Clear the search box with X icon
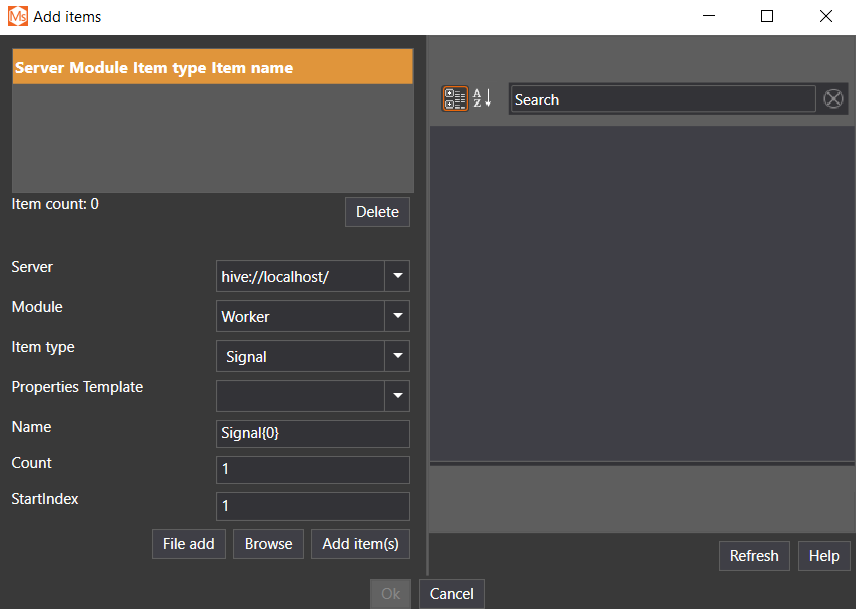This screenshot has height=609, width=856. point(833,99)
